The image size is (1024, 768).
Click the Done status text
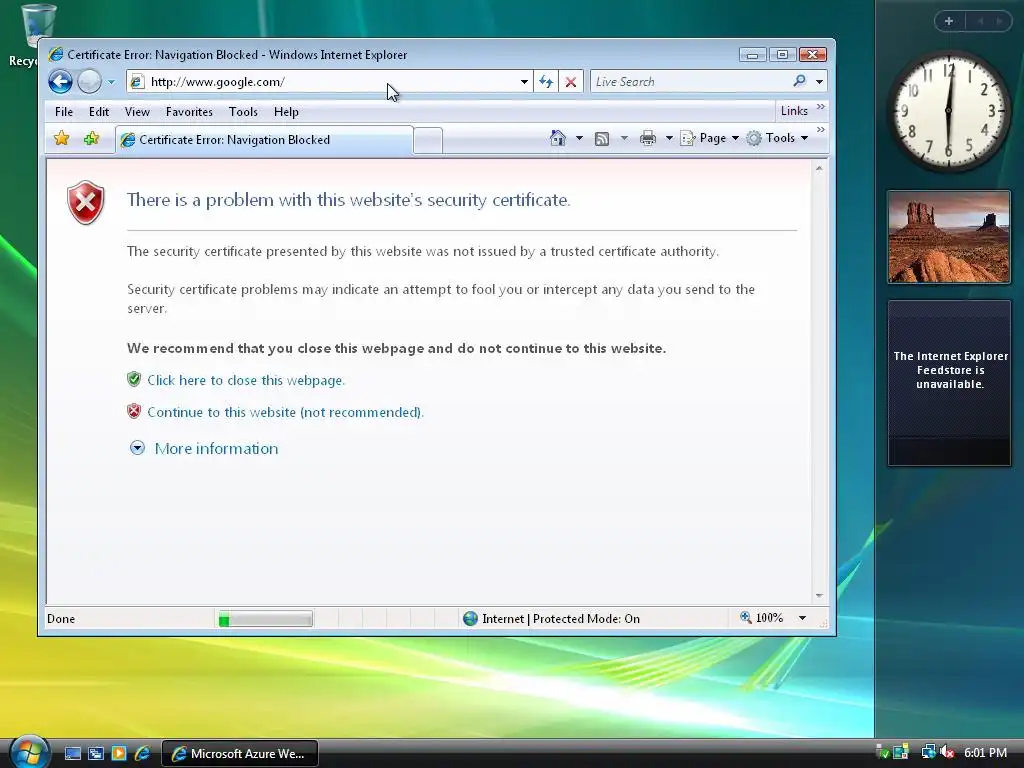click(x=61, y=618)
